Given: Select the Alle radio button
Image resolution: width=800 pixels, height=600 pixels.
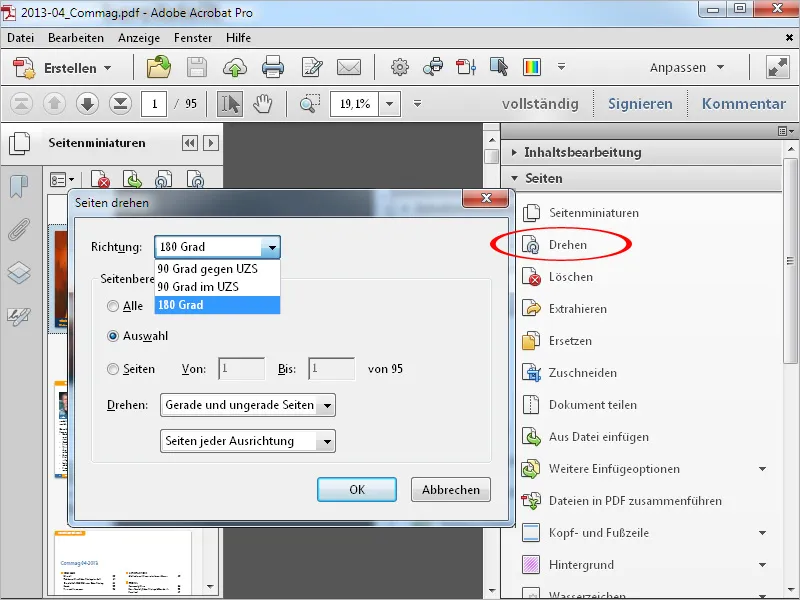Looking at the screenshot, I should pos(113,306).
